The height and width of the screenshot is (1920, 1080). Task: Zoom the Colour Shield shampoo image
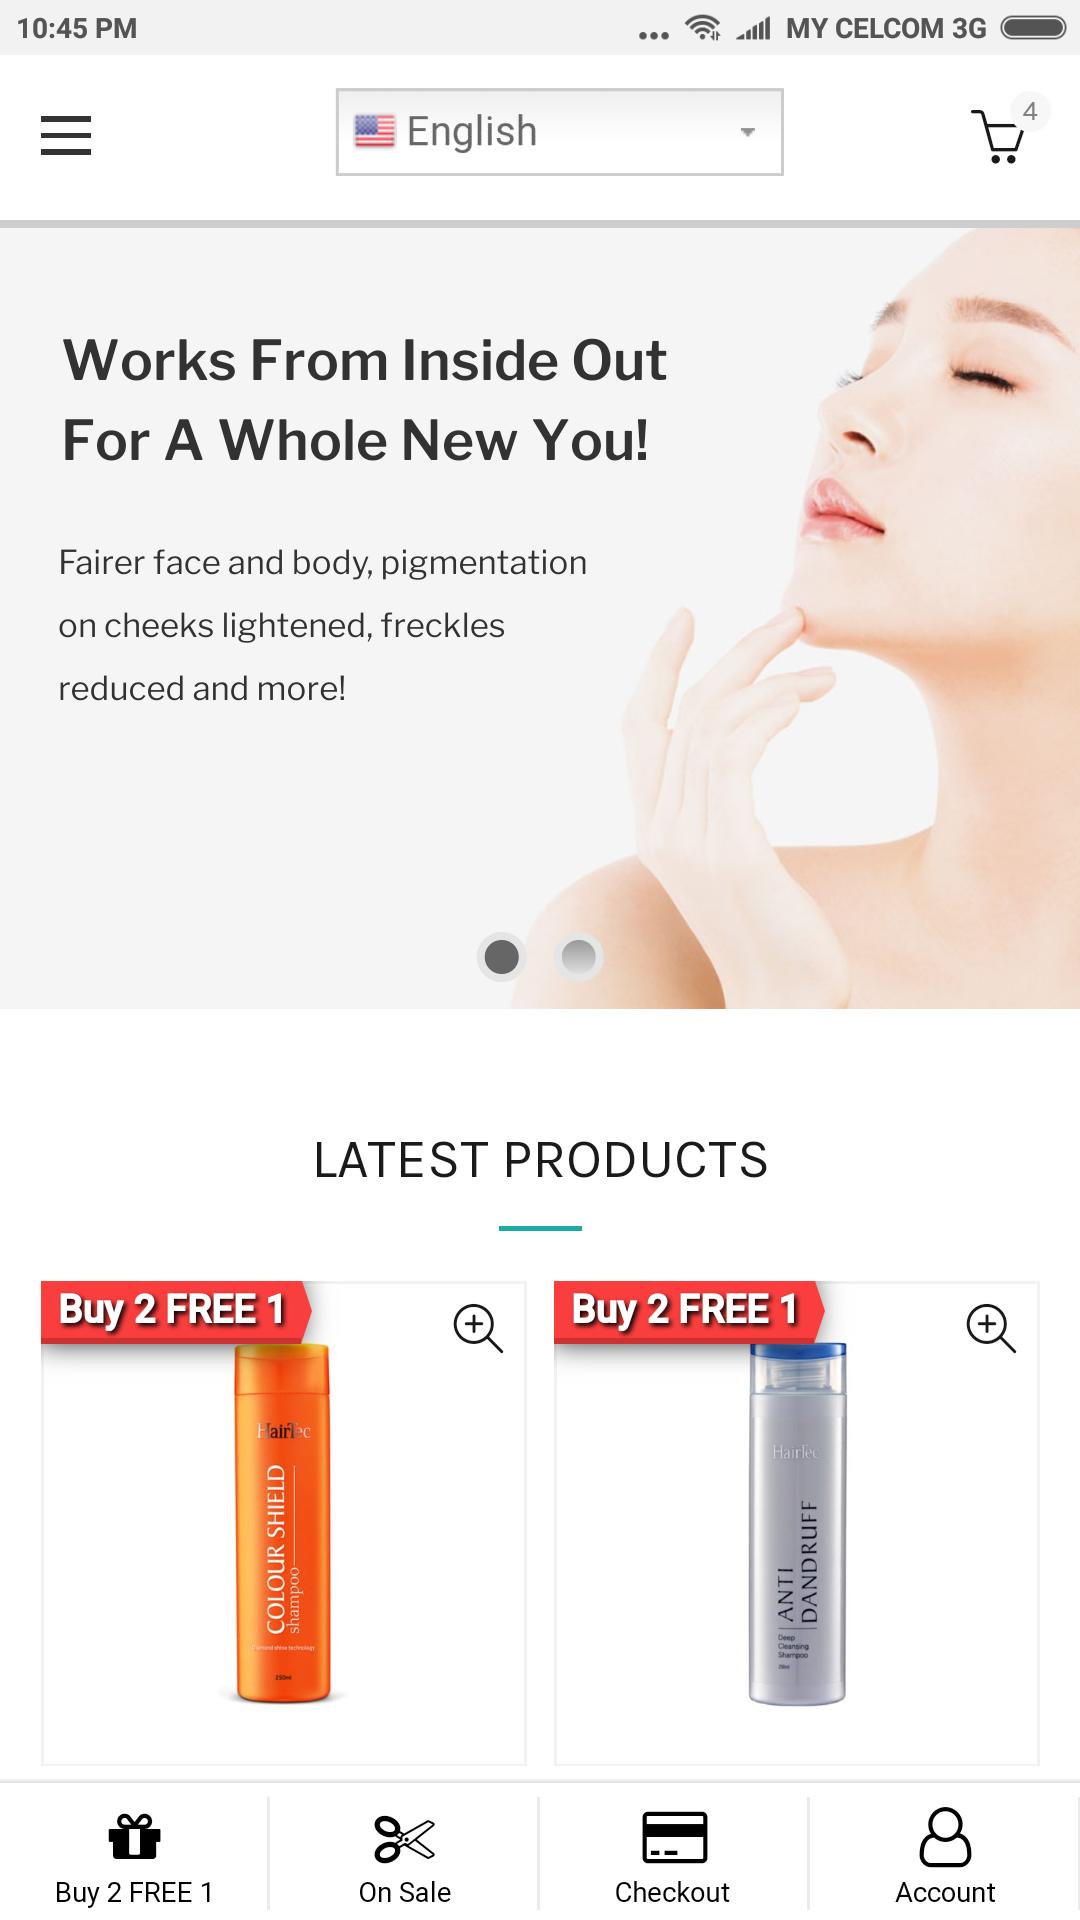pyautogui.click(x=478, y=1328)
